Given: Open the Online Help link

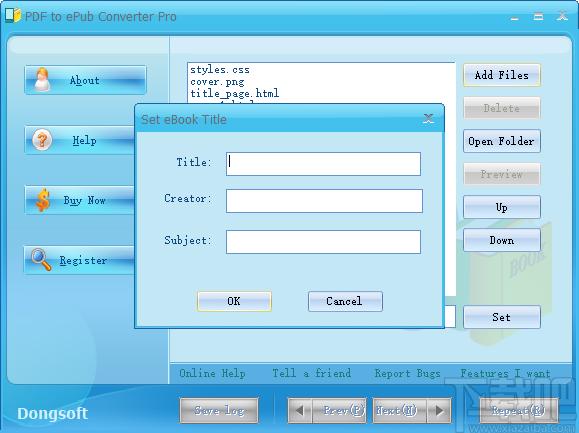Looking at the screenshot, I should click(x=212, y=373).
